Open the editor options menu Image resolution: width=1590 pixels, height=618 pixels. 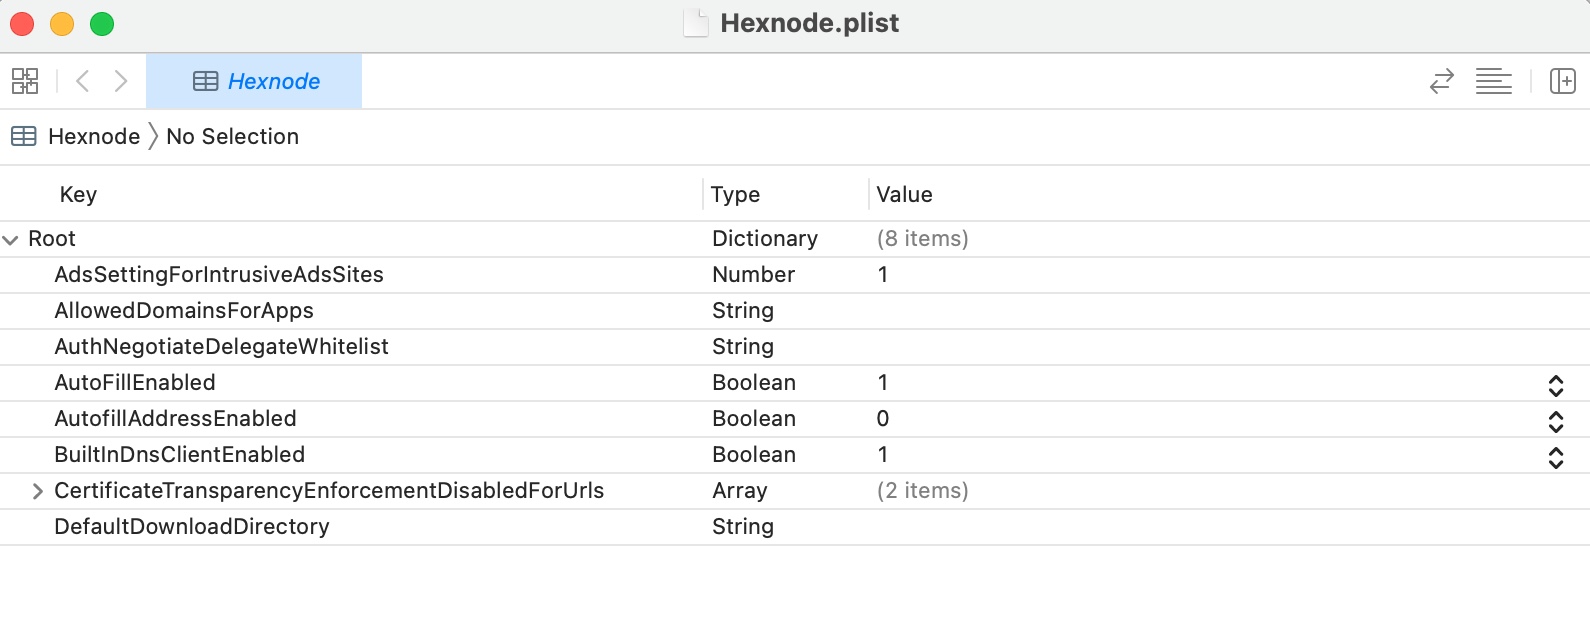[1494, 81]
